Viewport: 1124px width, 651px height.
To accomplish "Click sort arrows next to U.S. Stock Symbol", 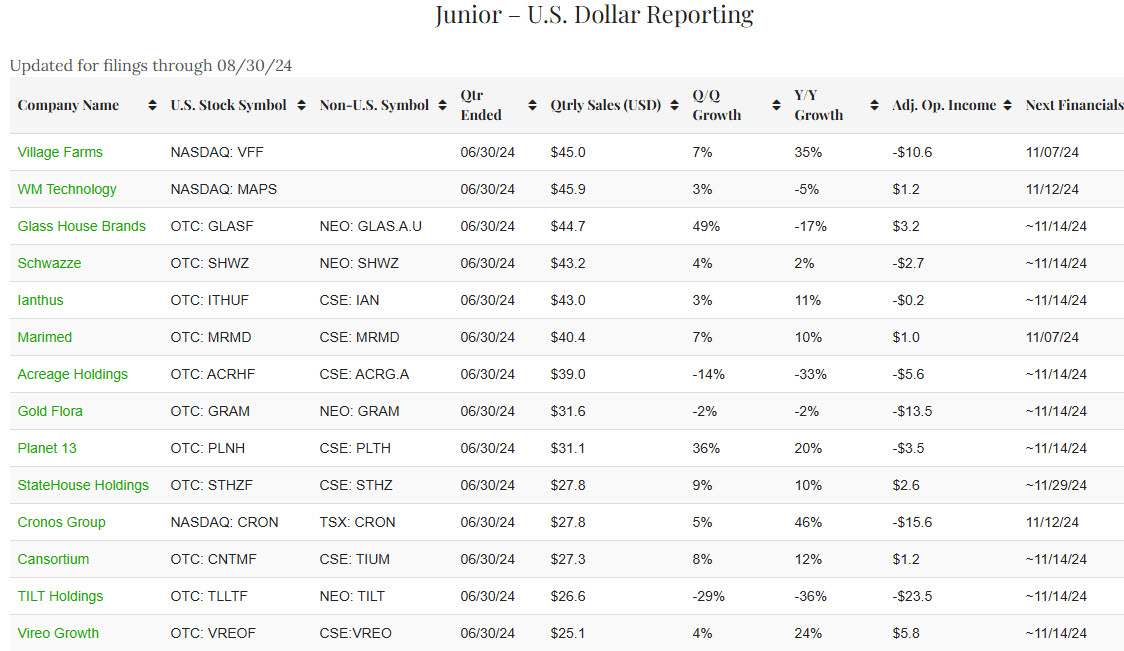I will coord(301,105).
